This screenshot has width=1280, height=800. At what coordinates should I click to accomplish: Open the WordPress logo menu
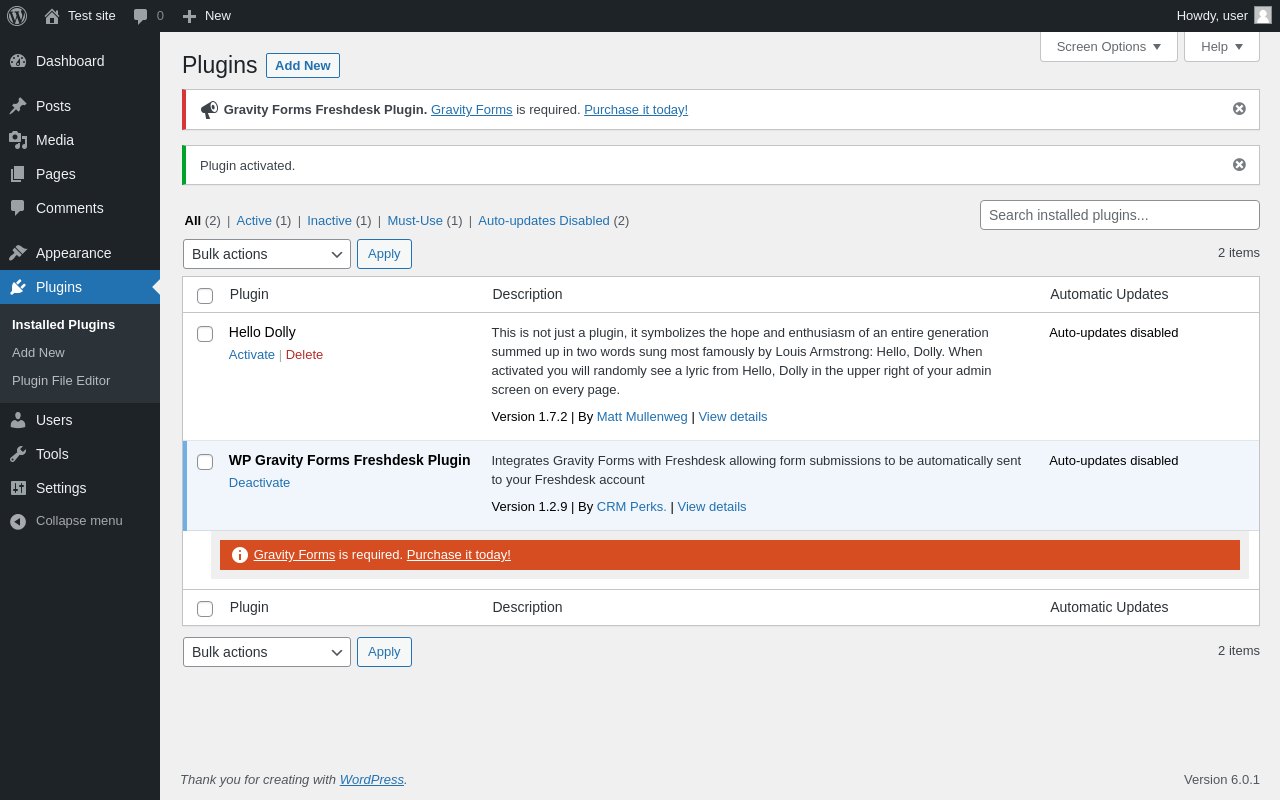[17, 16]
